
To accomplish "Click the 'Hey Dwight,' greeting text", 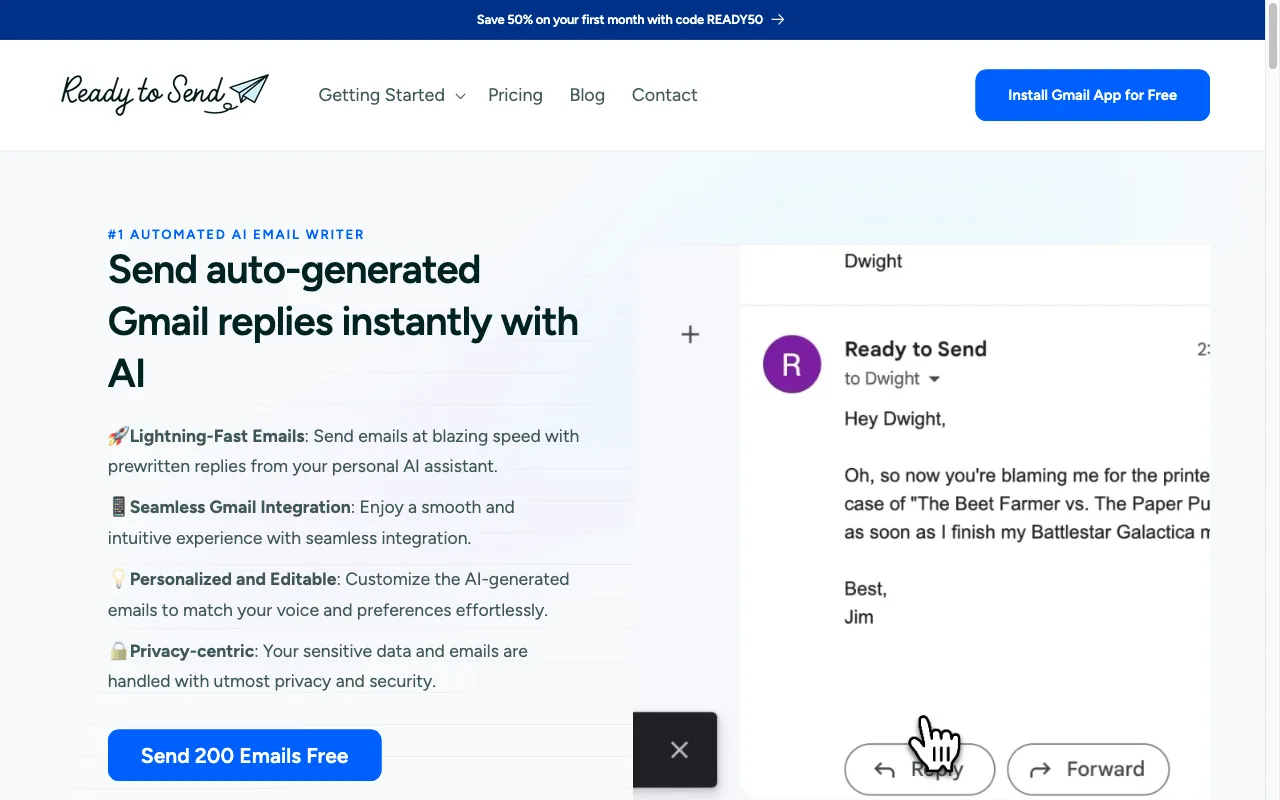I will (894, 419).
